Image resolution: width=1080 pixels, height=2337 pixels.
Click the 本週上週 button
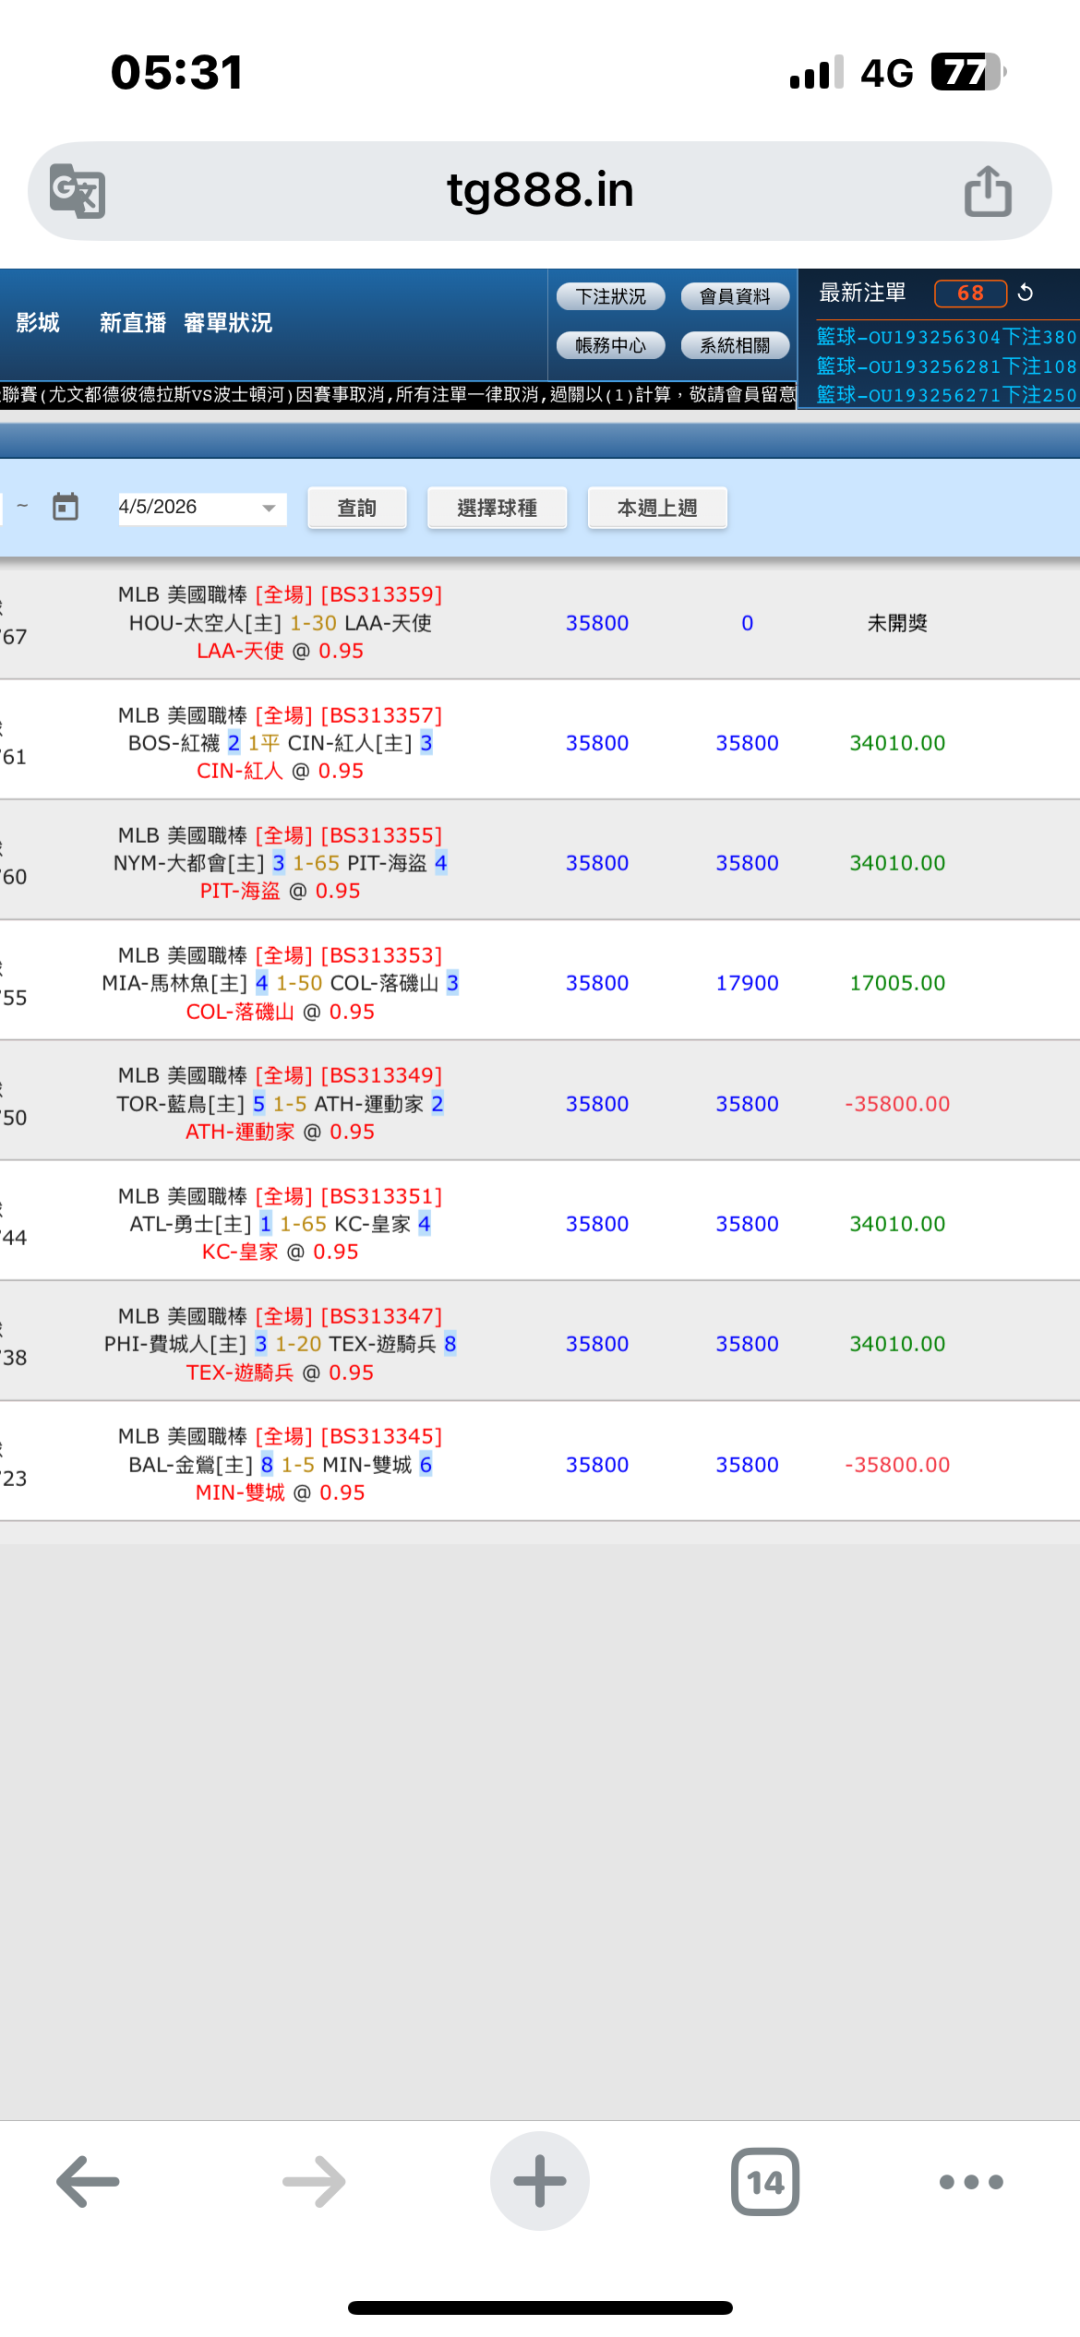[x=657, y=508]
